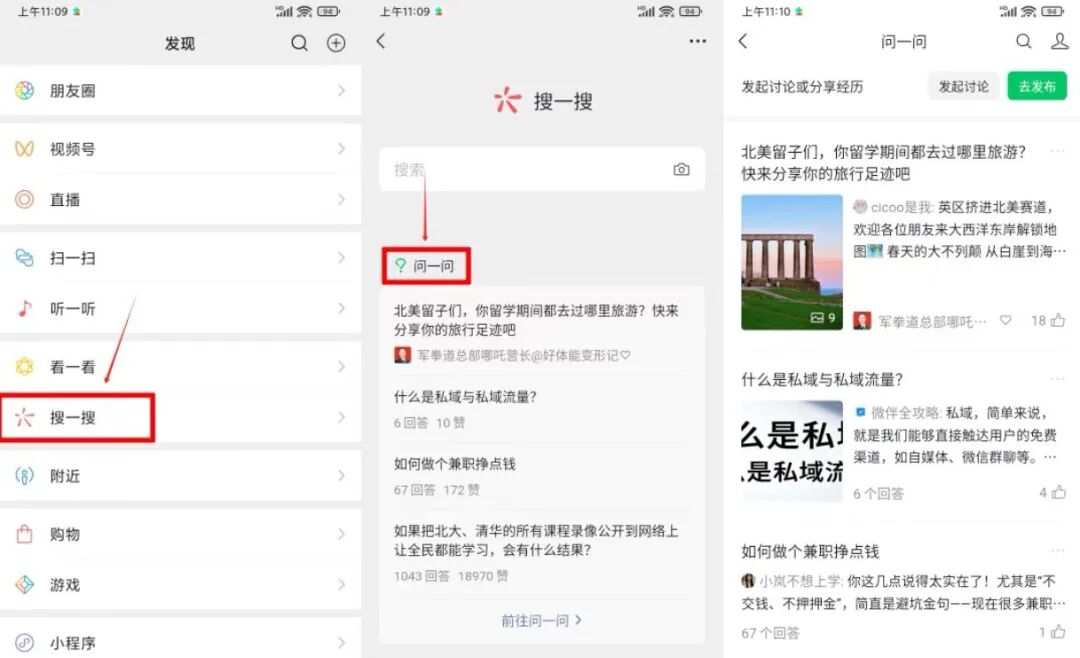Open options dots for 私域流量 question
This screenshot has height=658, width=1080.
point(1058,378)
